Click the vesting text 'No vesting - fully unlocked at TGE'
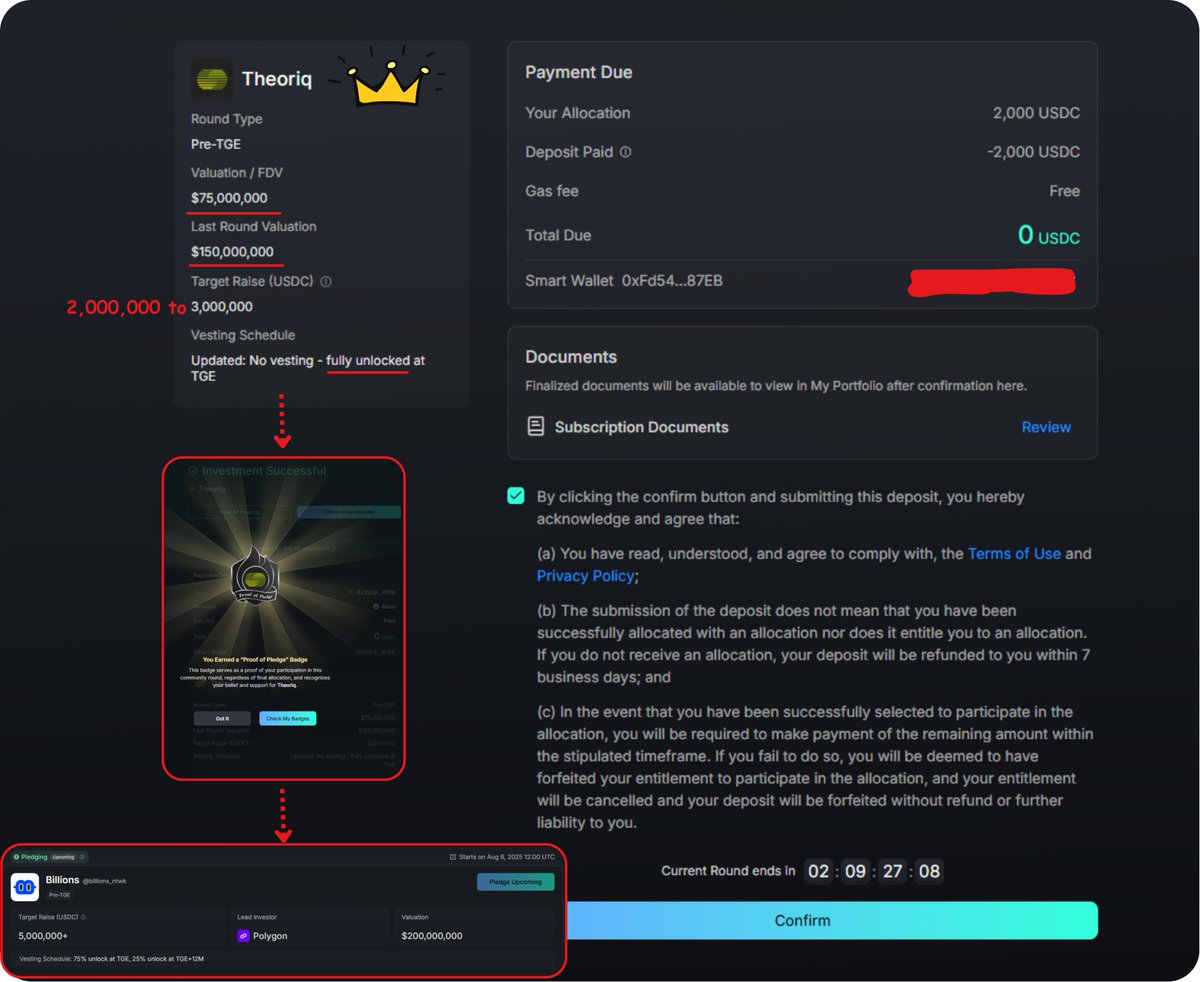 click(x=308, y=368)
